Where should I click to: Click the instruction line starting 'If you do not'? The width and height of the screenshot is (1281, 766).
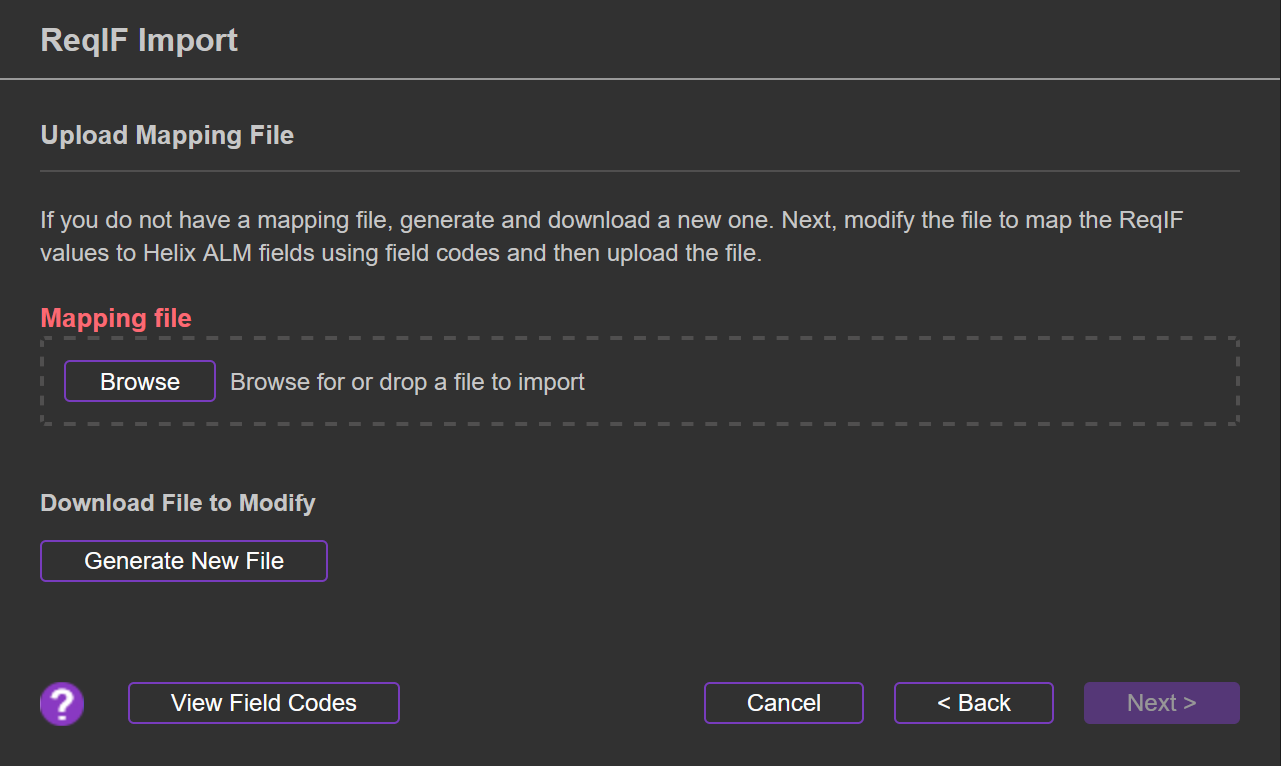click(400, 220)
